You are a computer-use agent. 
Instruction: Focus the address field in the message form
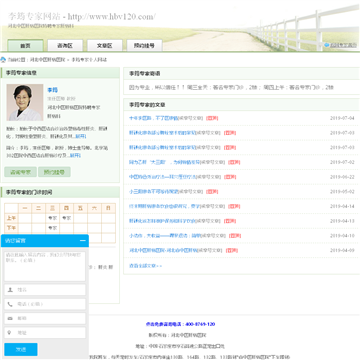pyautogui.click(x=45, y=333)
